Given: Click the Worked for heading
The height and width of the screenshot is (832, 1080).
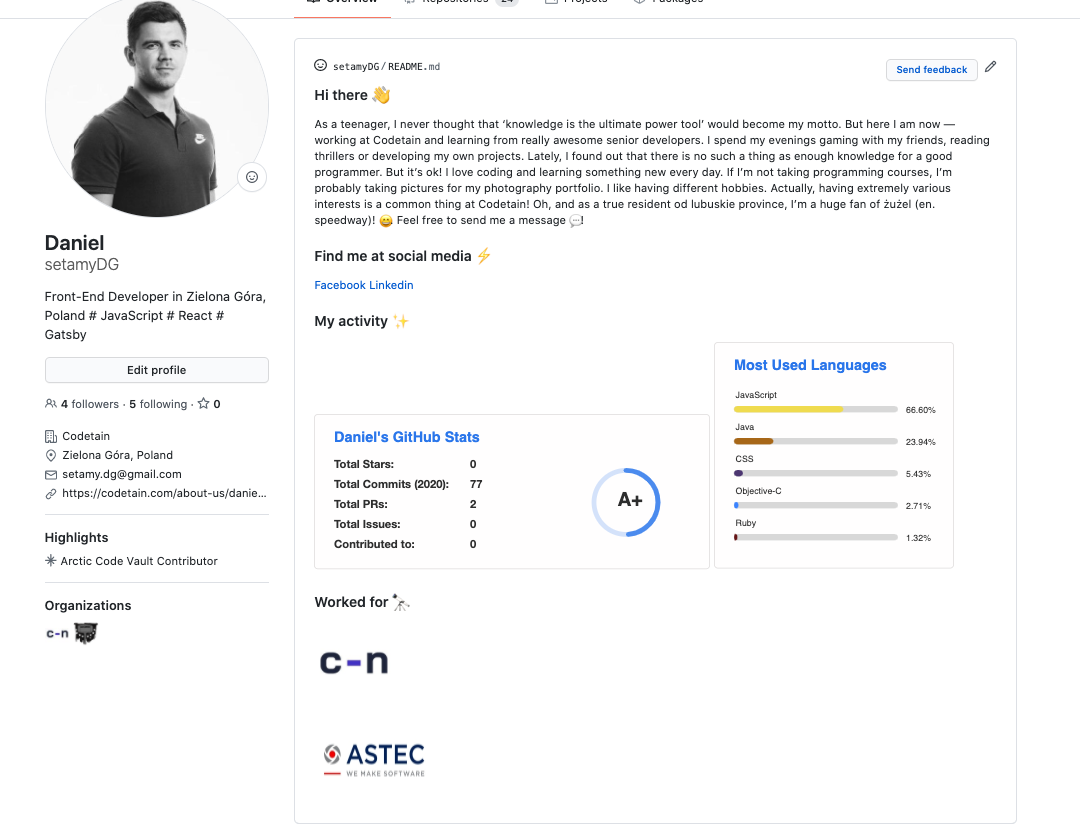Looking at the screenshot, I should pyautogui.click(x=362, y=602).
